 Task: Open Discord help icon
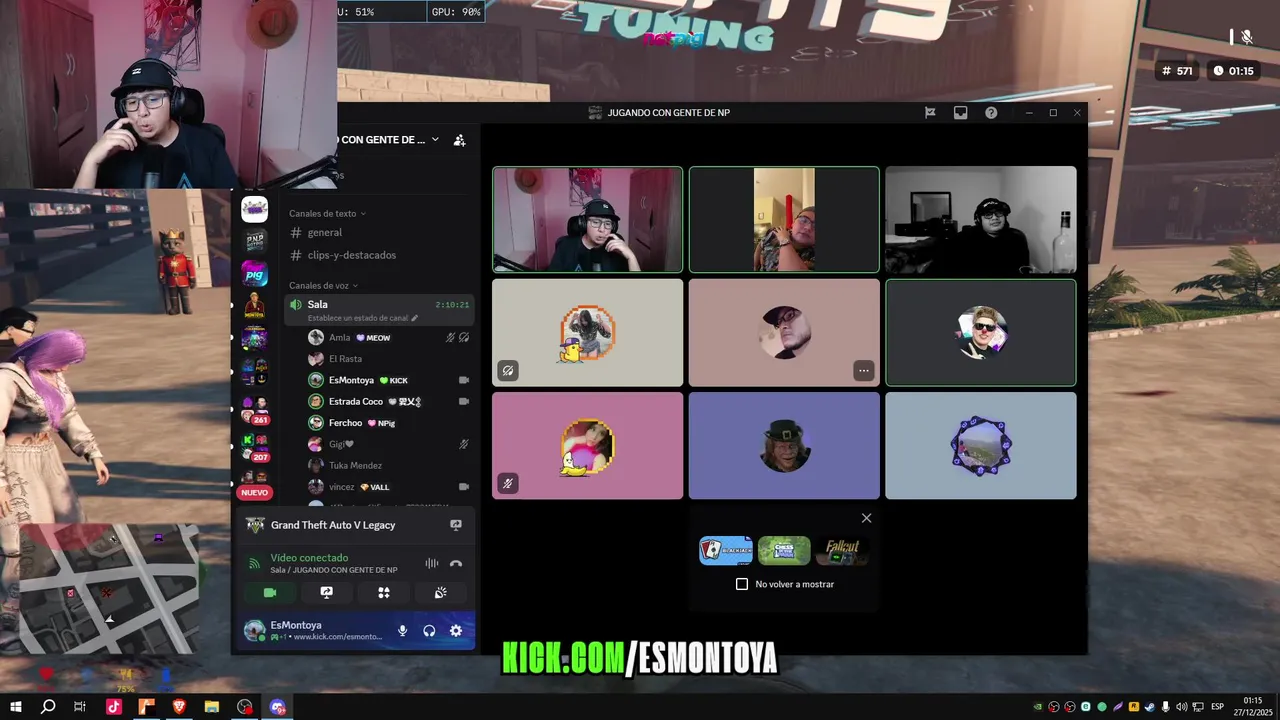pos(991,113)
